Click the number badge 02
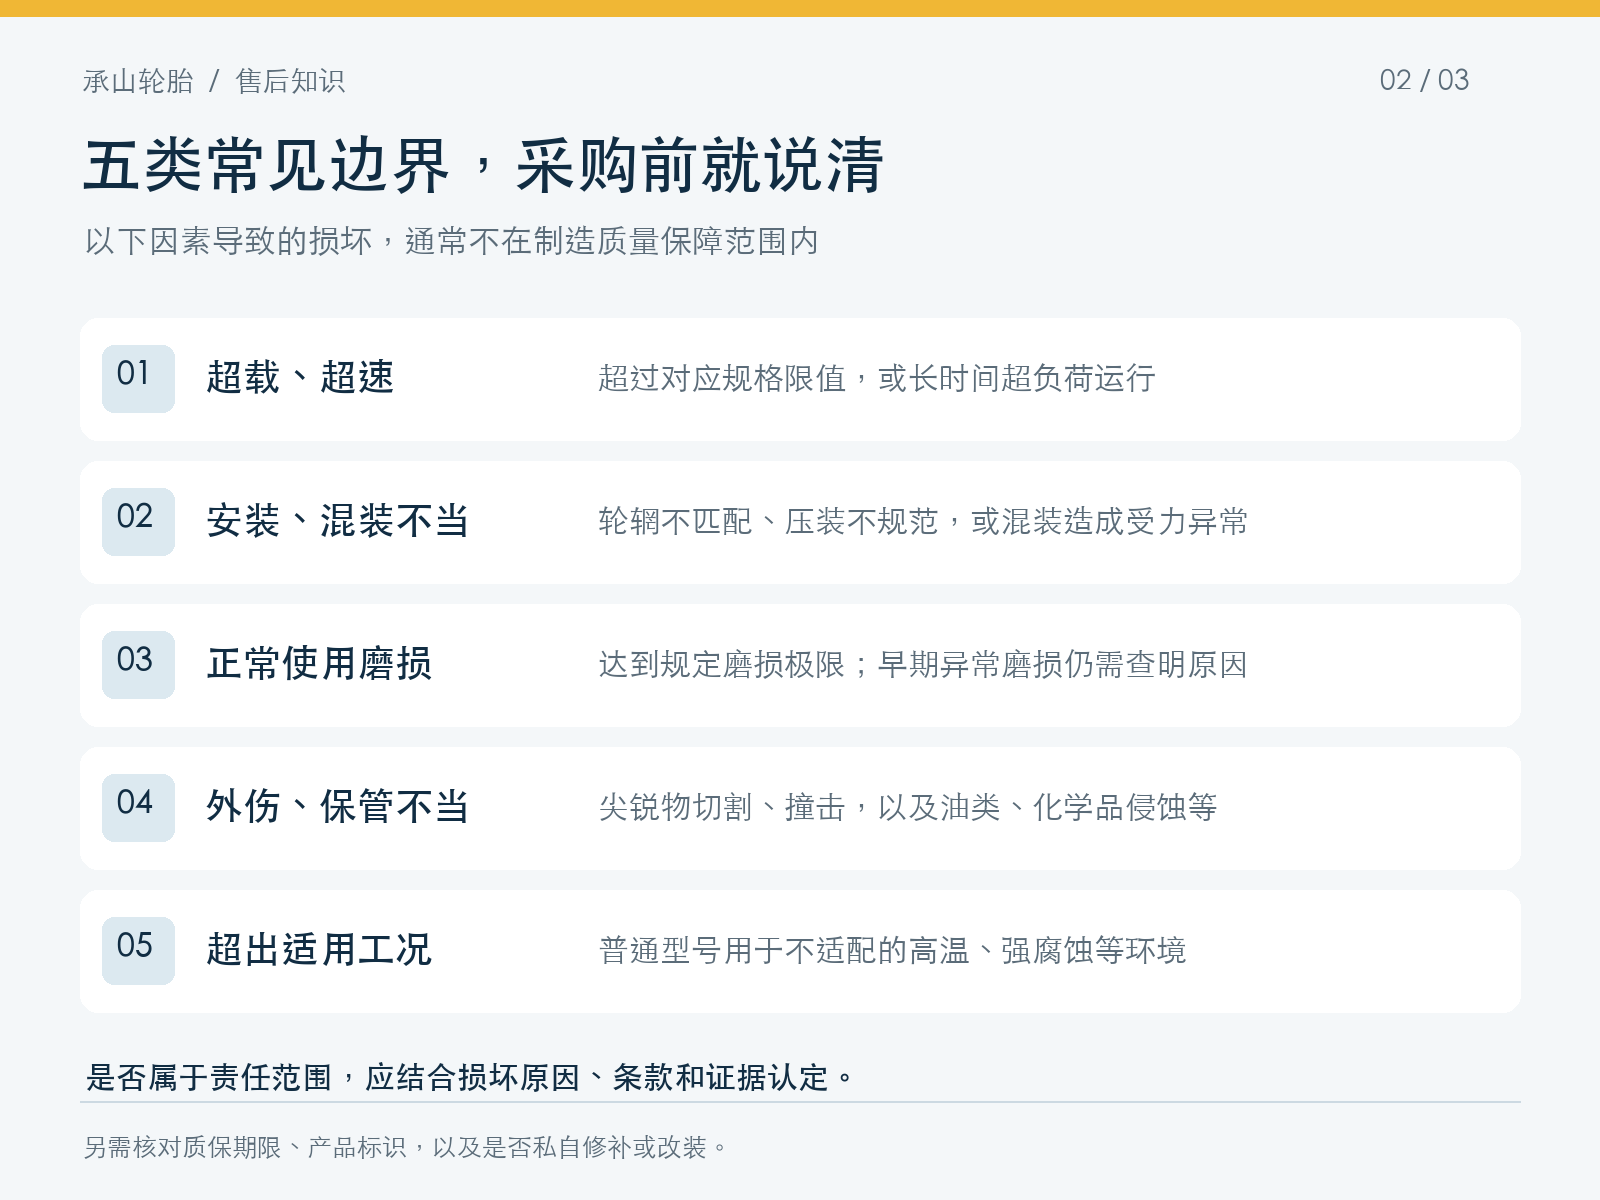1600x1200 pixels. coord(138,522)
